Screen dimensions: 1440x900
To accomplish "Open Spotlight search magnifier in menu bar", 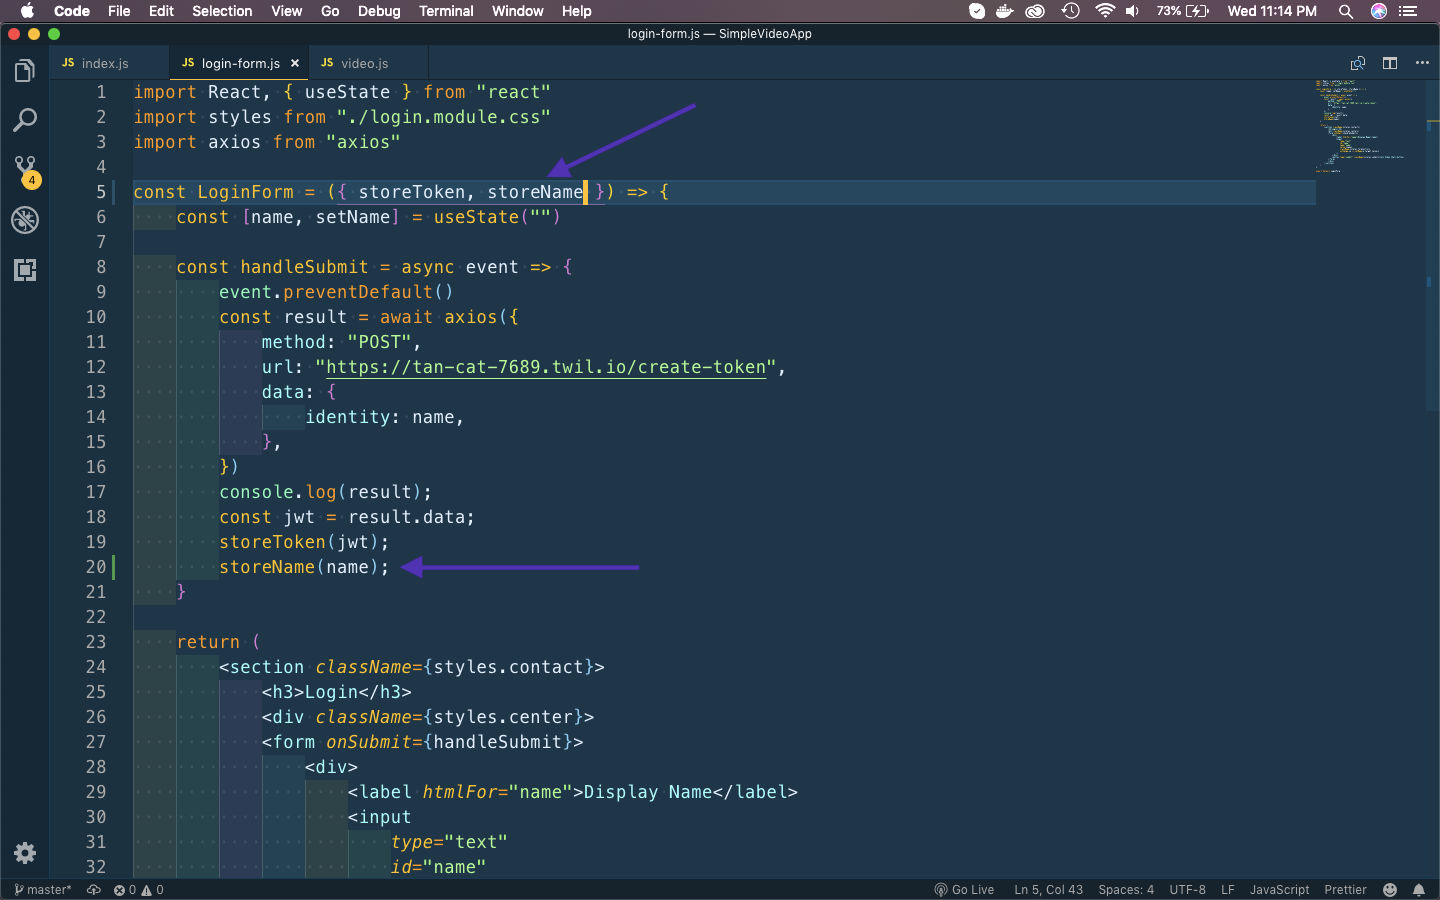I will (x=1346, y=11).
